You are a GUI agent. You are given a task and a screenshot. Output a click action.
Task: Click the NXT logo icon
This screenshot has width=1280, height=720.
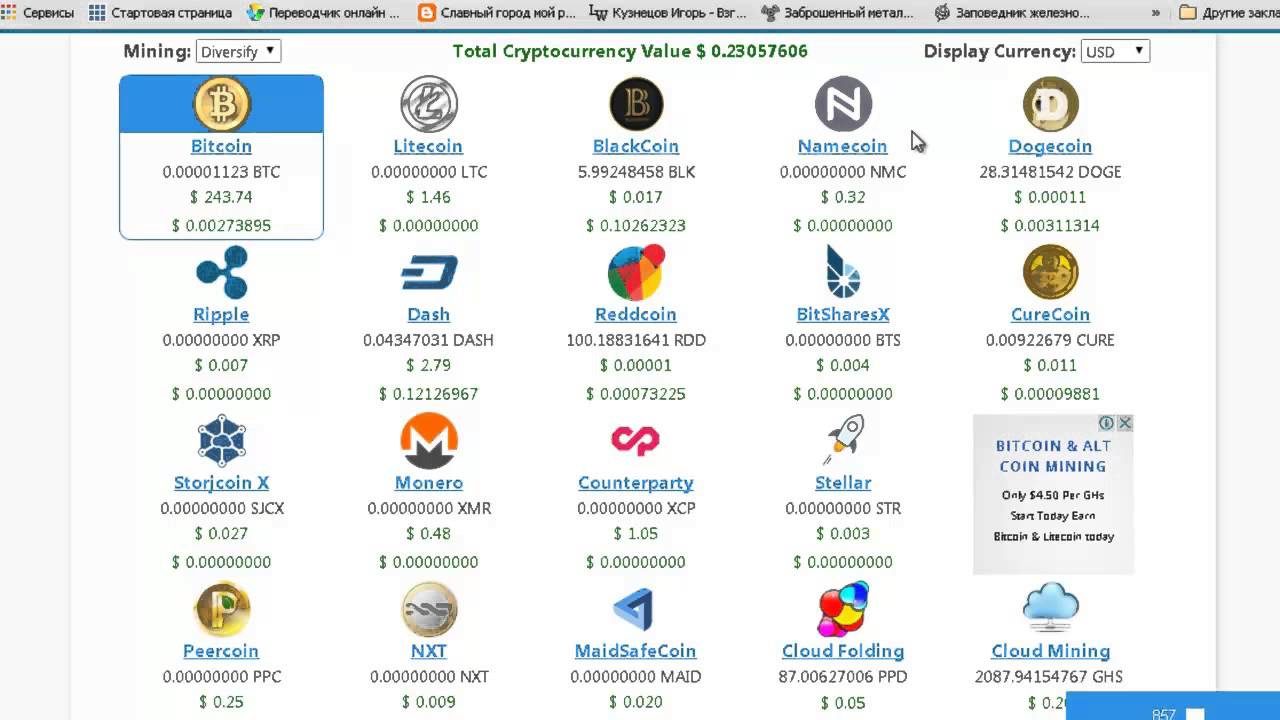[428, 608]
